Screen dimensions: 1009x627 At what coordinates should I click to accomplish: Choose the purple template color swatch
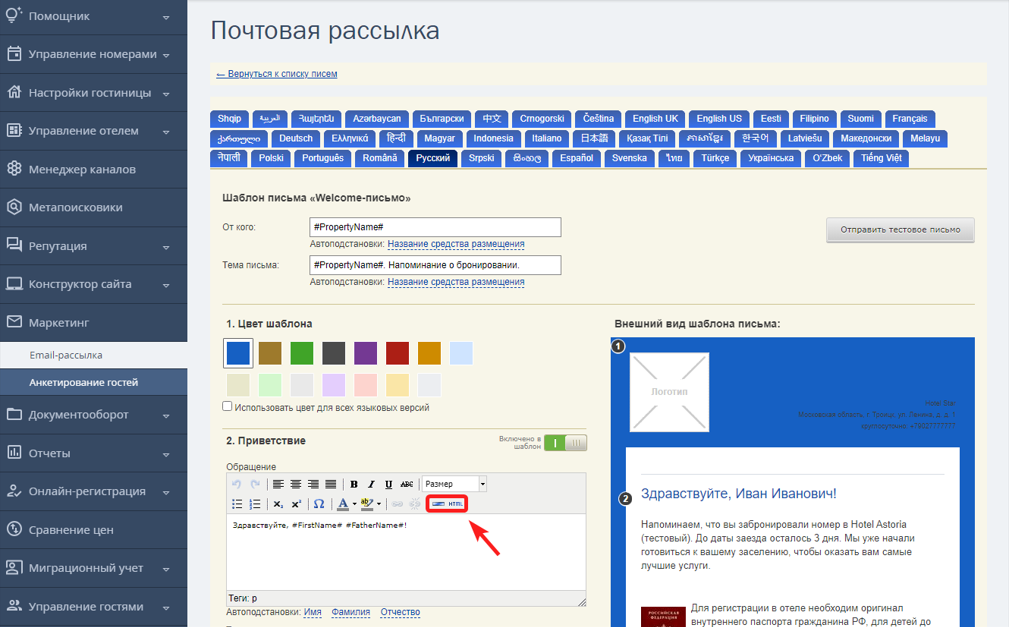coord(366,353)
